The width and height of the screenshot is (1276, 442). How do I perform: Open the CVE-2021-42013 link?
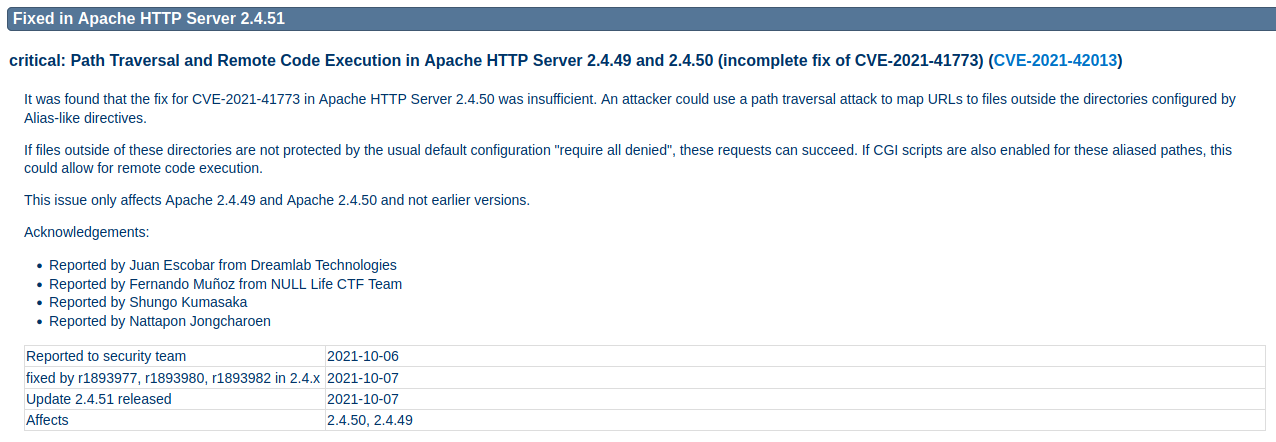1055,61
